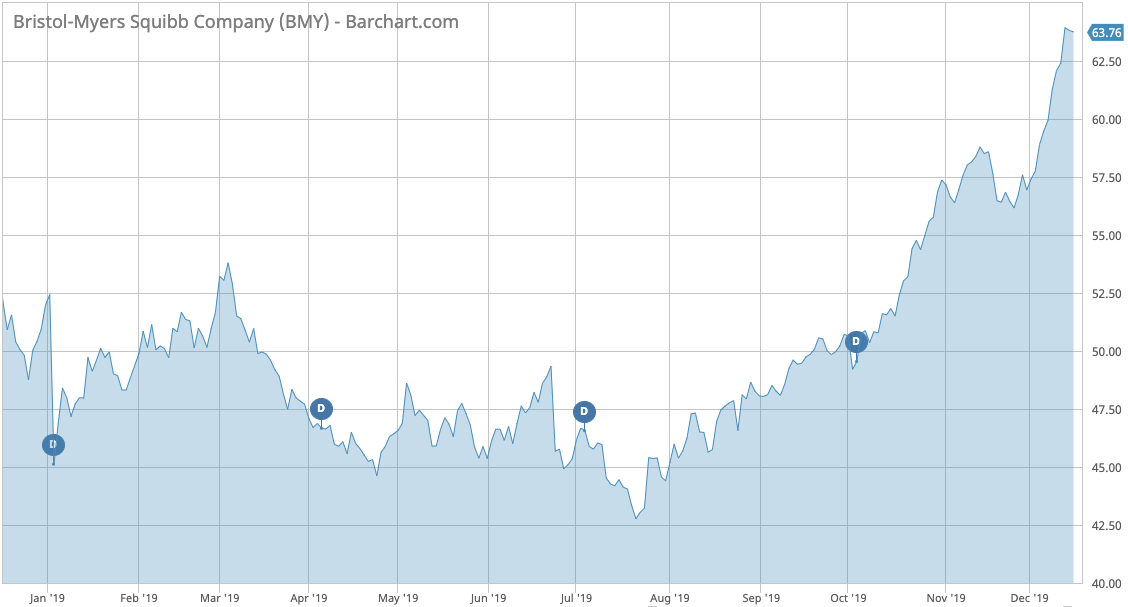Click the dividend marker near Jul '19
This screenshot has height=607, width=1128.
pos(584,412)
